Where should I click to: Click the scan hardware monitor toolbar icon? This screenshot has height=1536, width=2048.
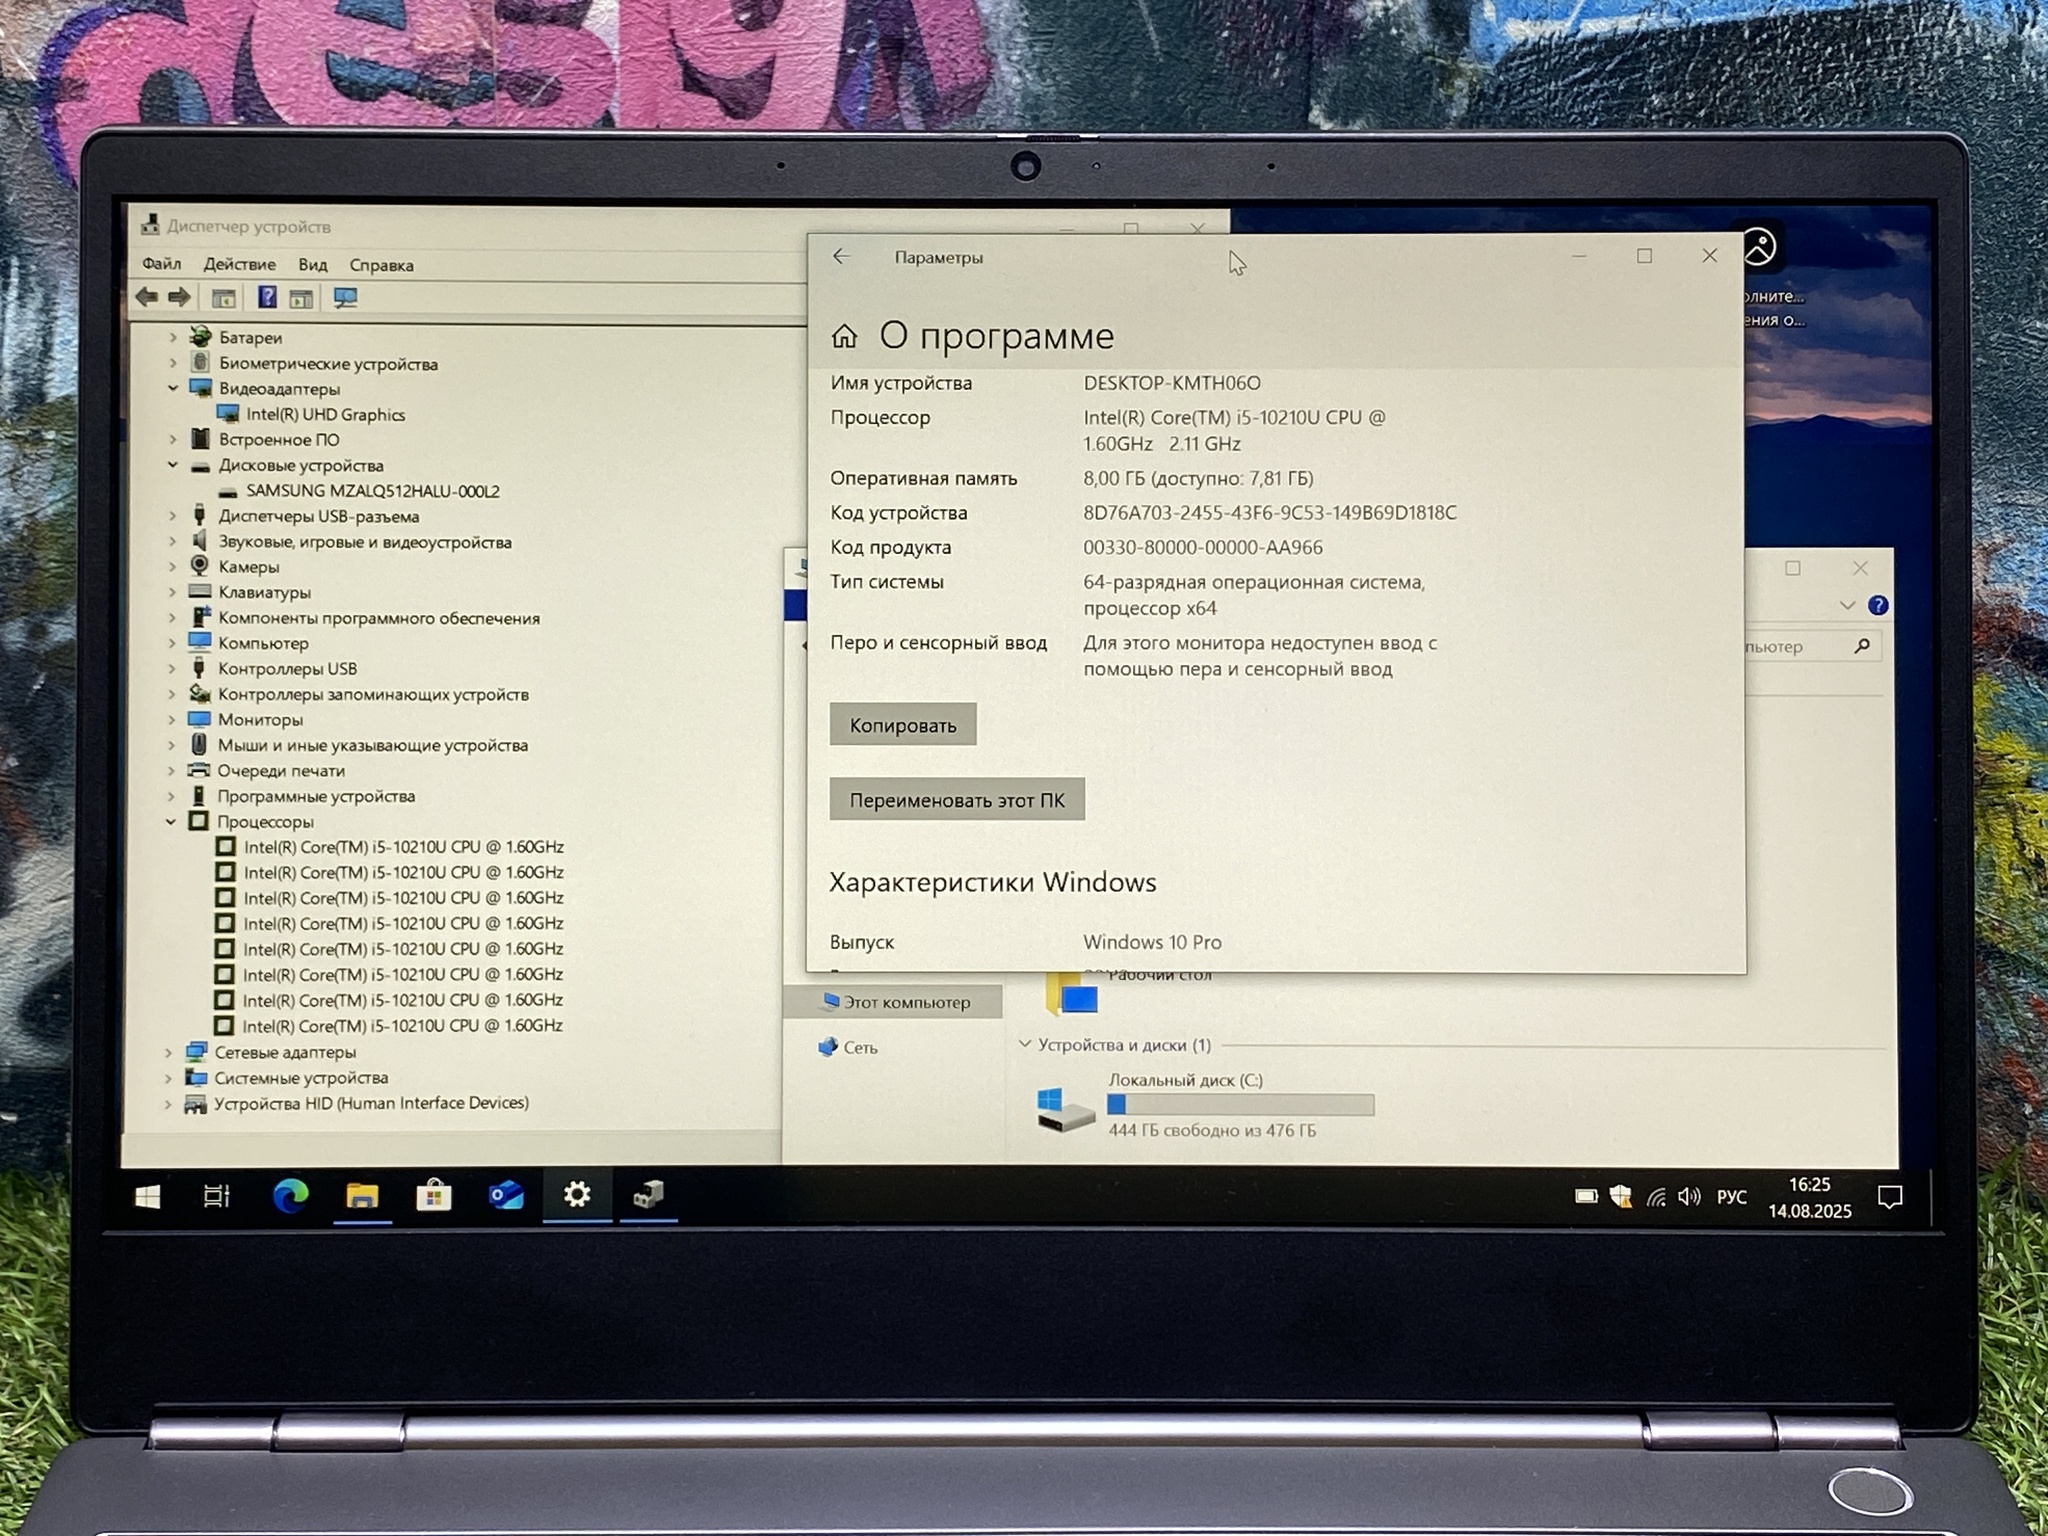[345, 298]
